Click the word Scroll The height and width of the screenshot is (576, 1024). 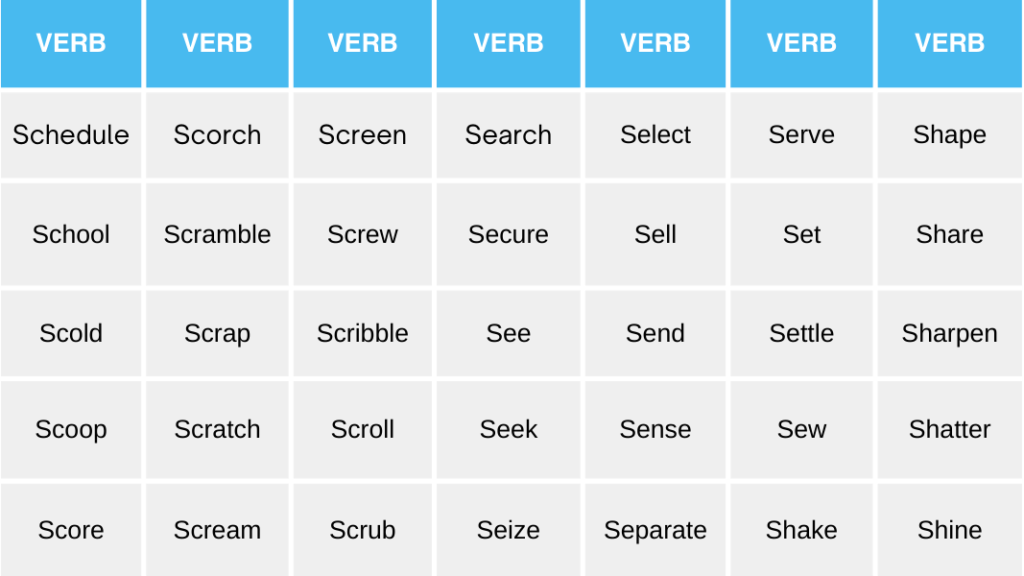click(362, 430)
